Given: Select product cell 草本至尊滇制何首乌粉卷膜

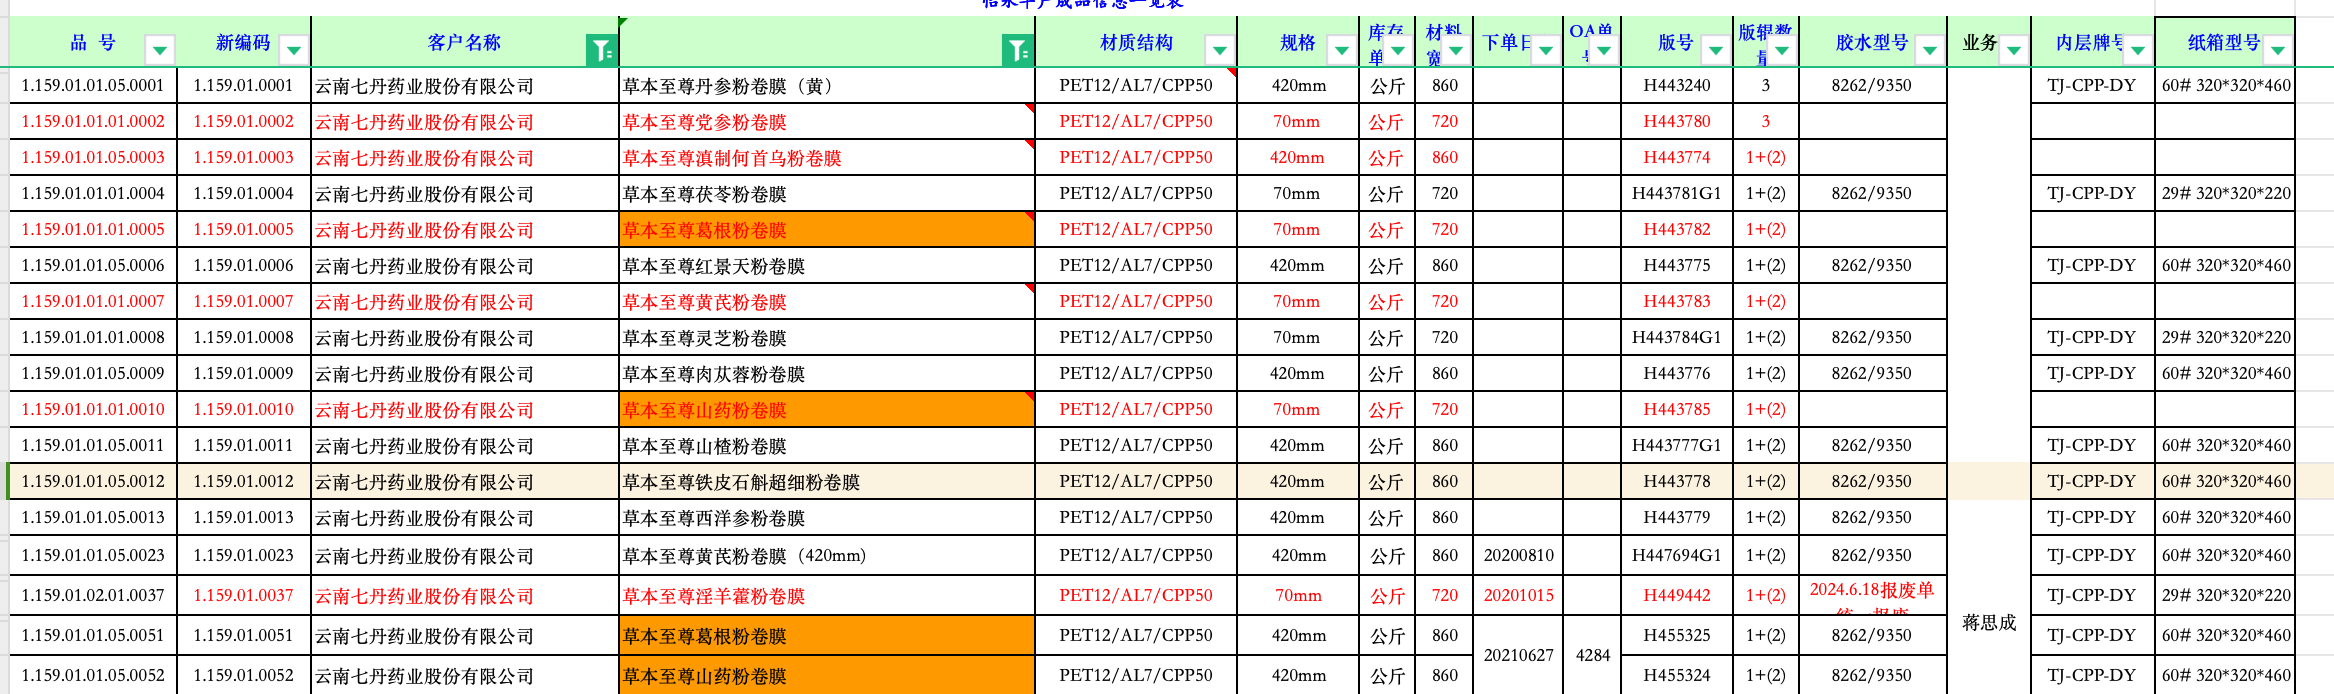Looking at the screenshot, I should (x=827, y=158).
